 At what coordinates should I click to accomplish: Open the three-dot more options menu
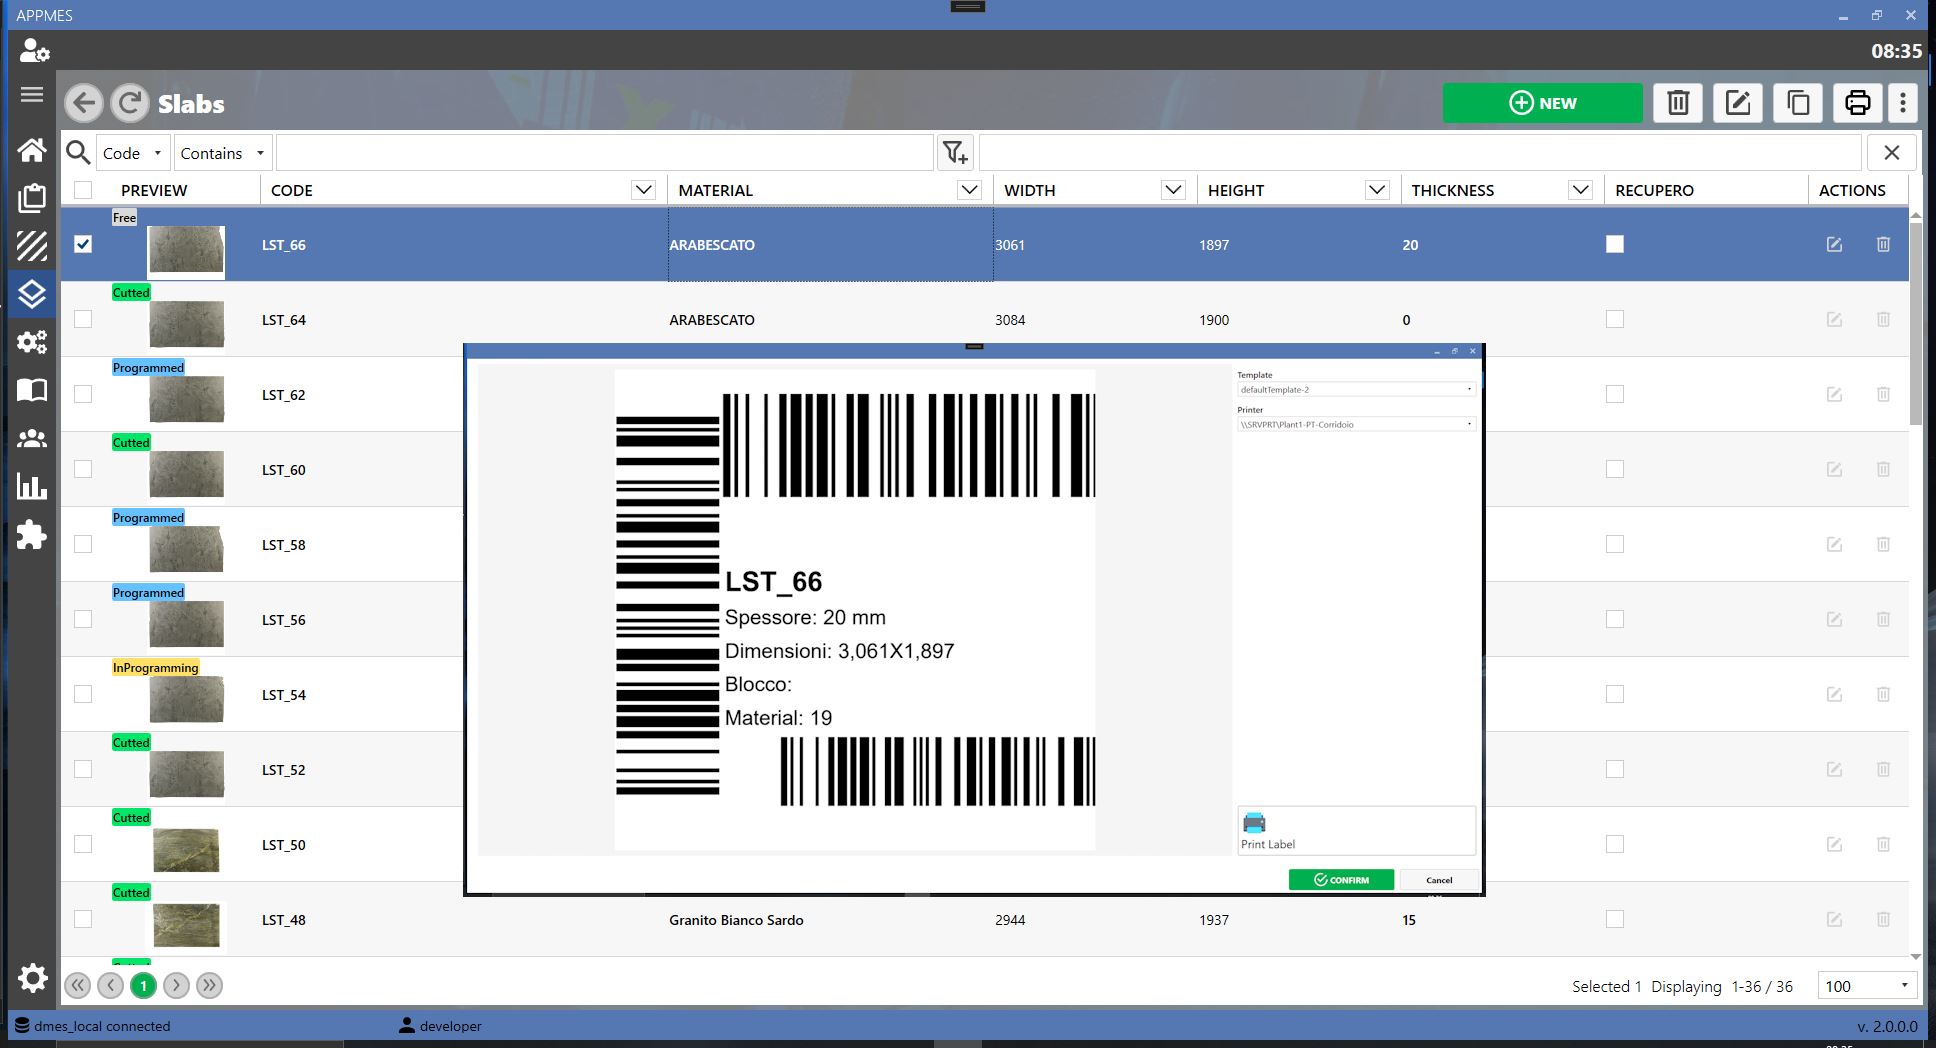[1903, 103]
